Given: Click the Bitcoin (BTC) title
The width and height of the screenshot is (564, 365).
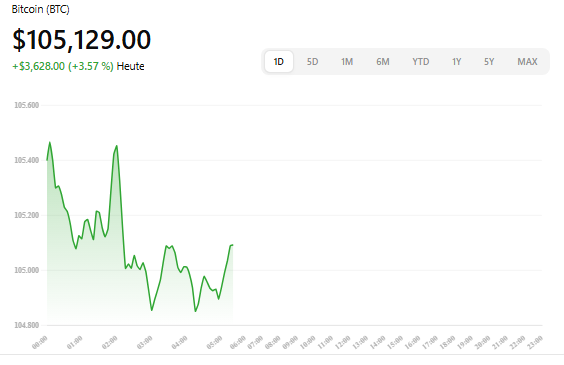Looking at the screenshot, I should [x=40, y=9].
